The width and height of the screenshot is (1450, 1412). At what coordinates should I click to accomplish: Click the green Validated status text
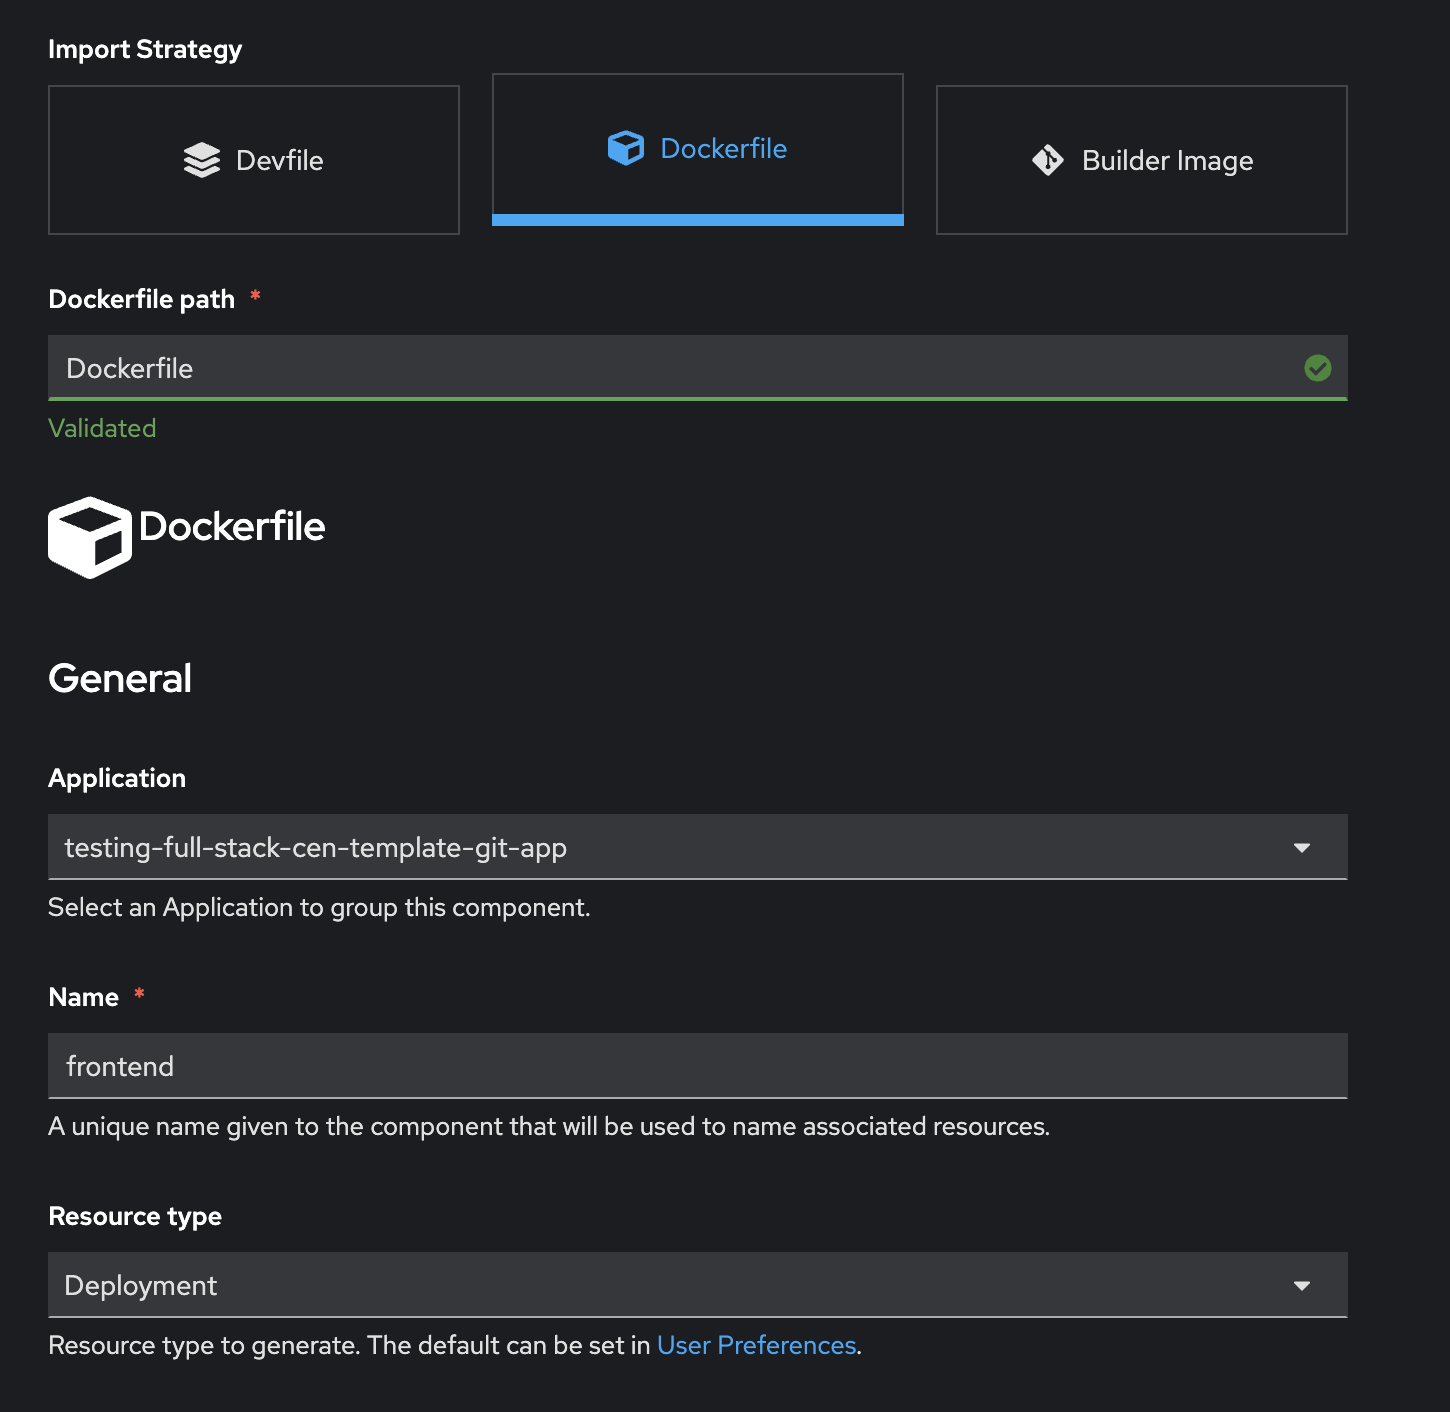(102, 428)
